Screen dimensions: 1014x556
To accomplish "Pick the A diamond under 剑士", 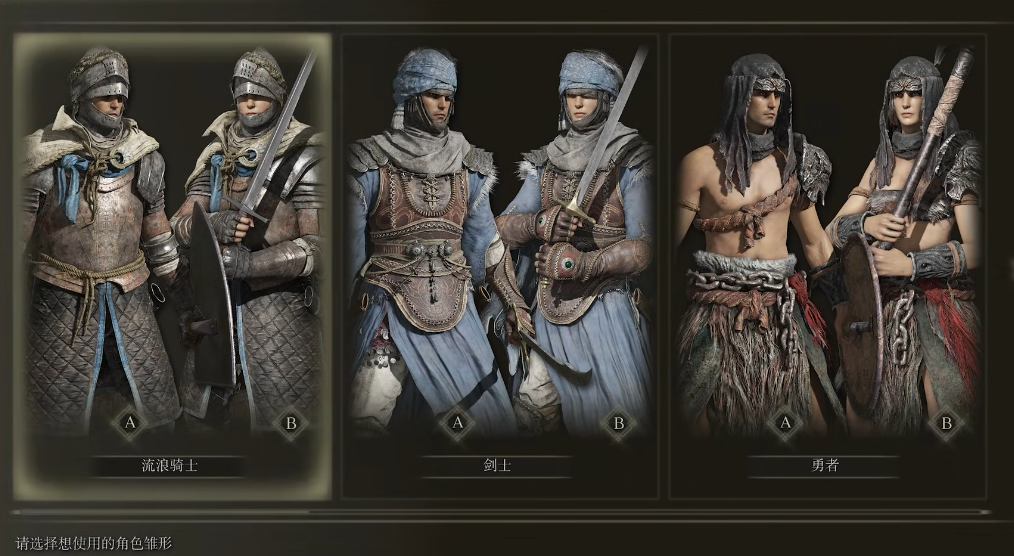I will (457, 423).
